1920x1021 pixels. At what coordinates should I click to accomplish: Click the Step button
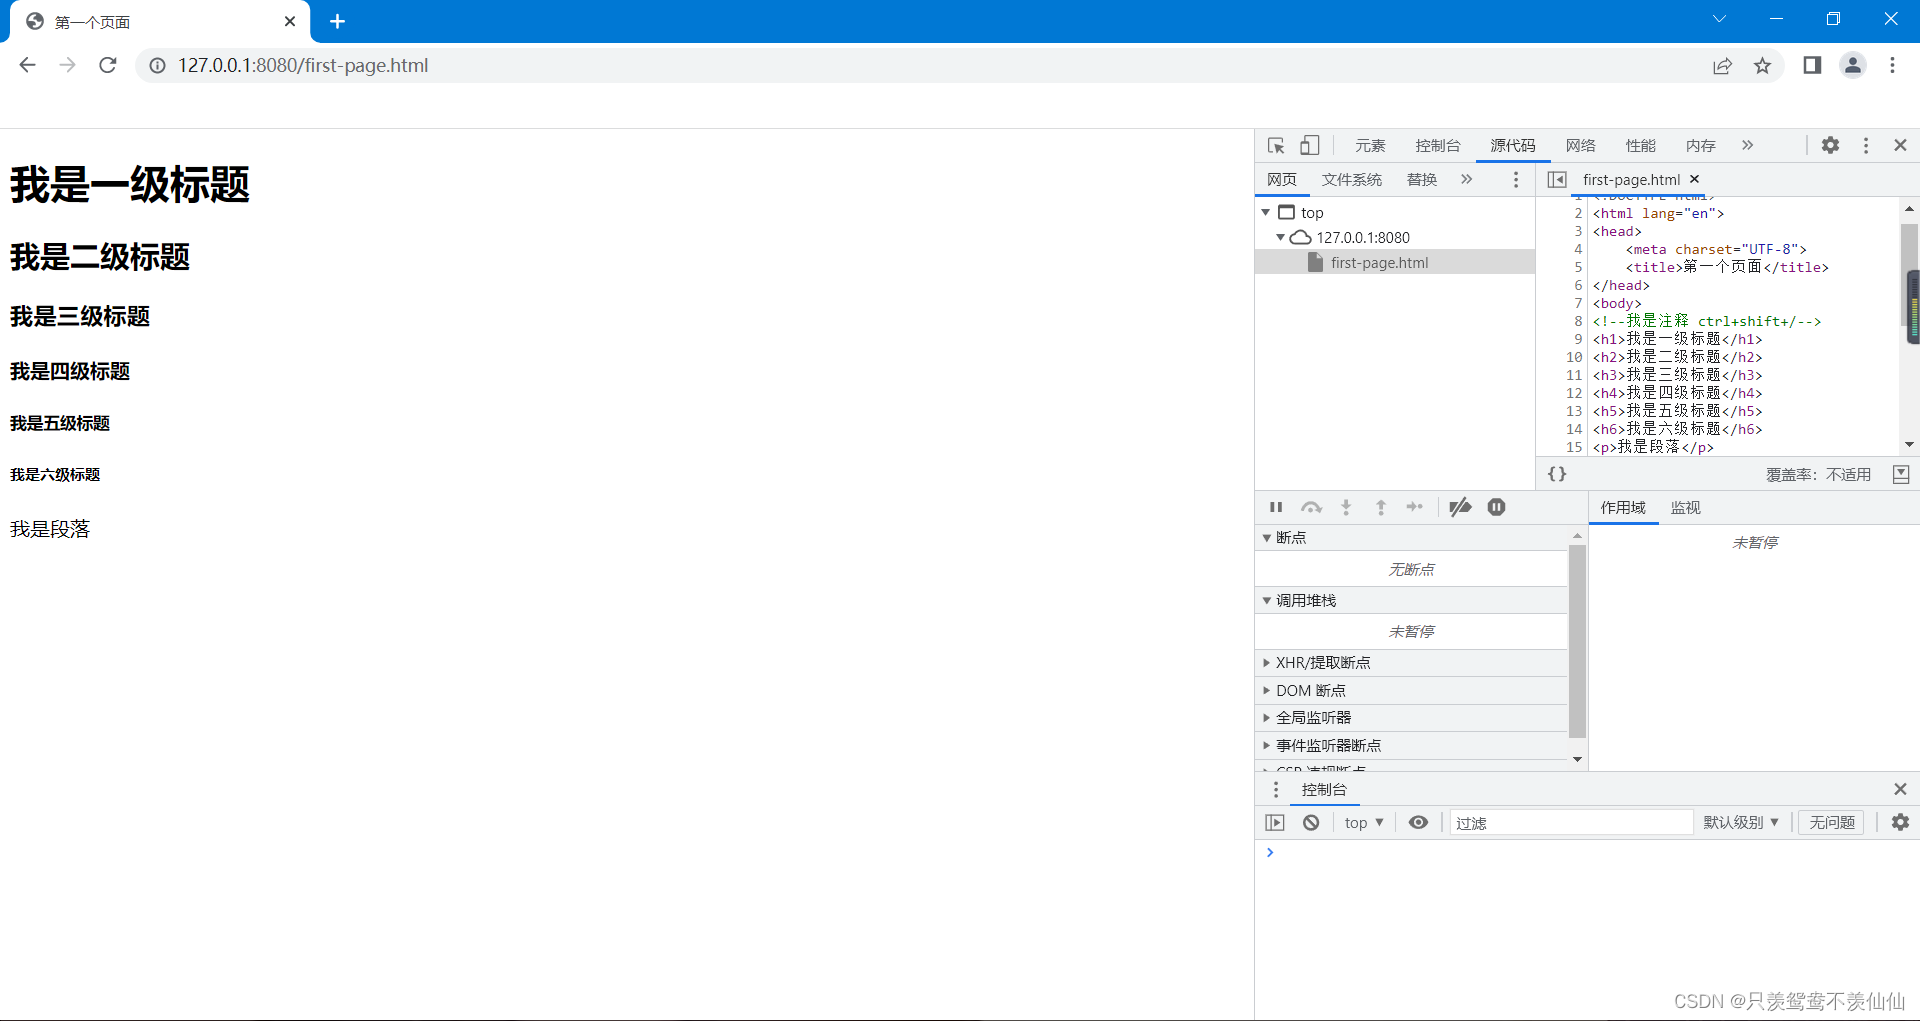[x=1414, y=507]
